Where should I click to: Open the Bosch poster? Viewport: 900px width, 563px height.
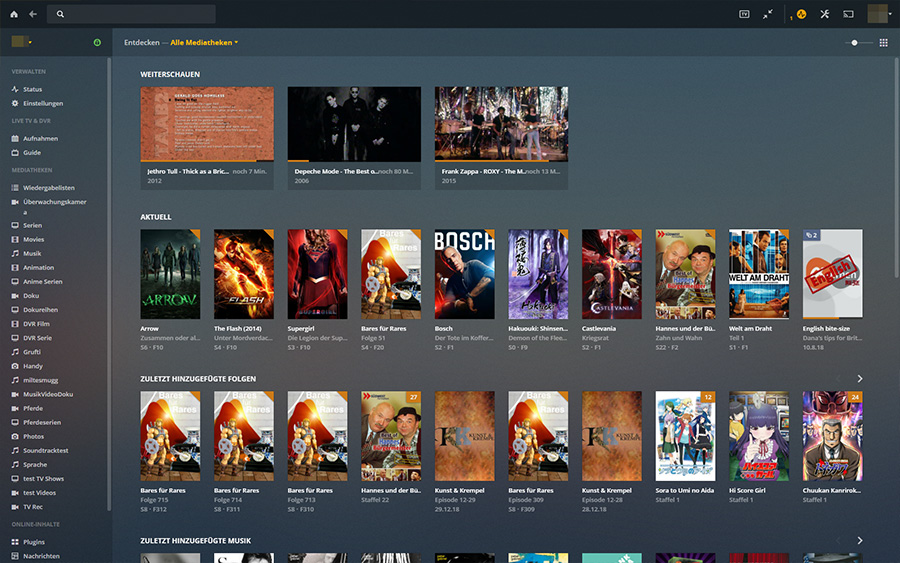tap(464, 274)
